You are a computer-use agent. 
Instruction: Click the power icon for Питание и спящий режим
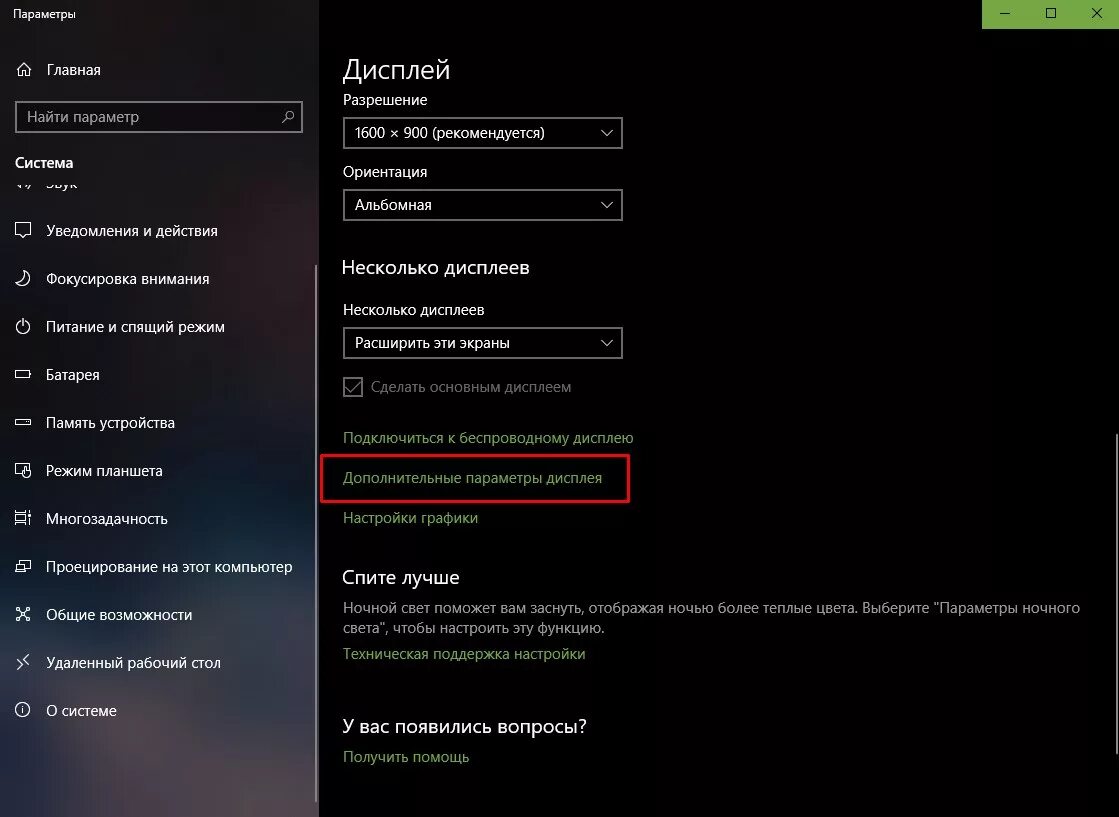[24, 326]
